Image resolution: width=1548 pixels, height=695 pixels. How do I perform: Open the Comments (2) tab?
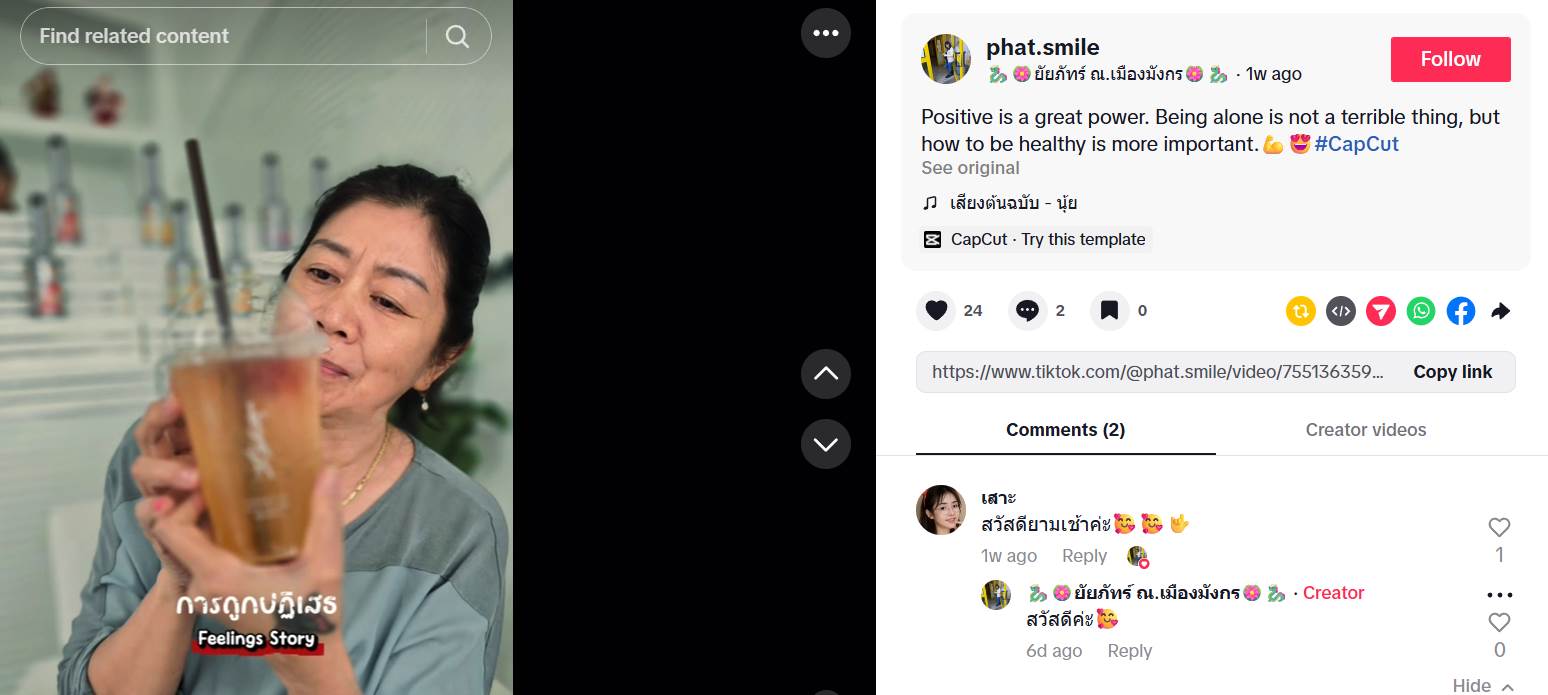click(x=1065, y=430)
